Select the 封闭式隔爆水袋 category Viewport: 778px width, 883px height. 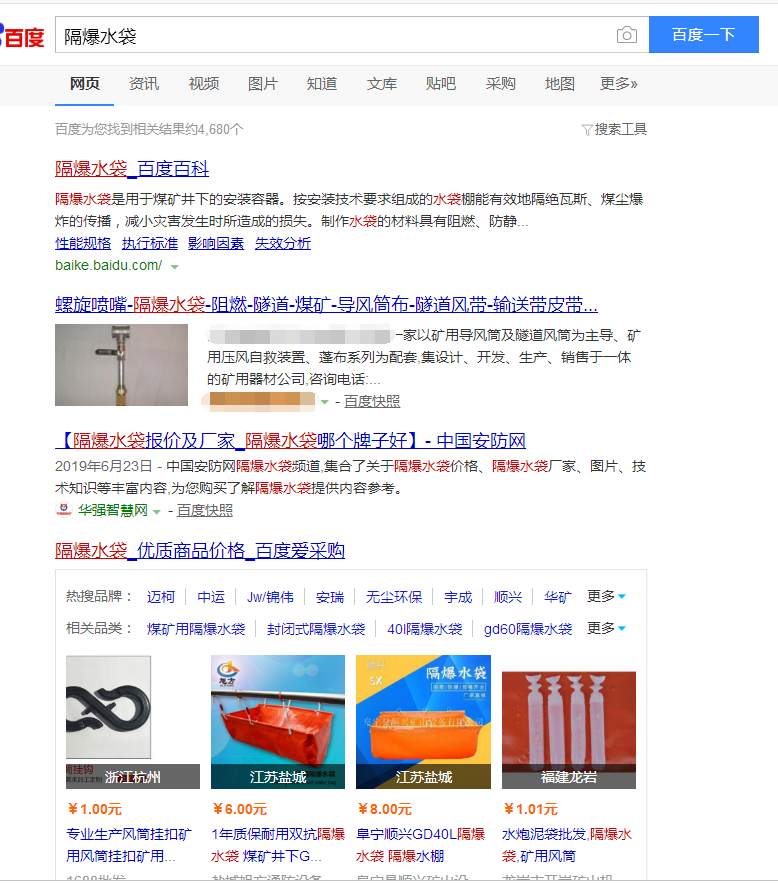click(316, 629)
